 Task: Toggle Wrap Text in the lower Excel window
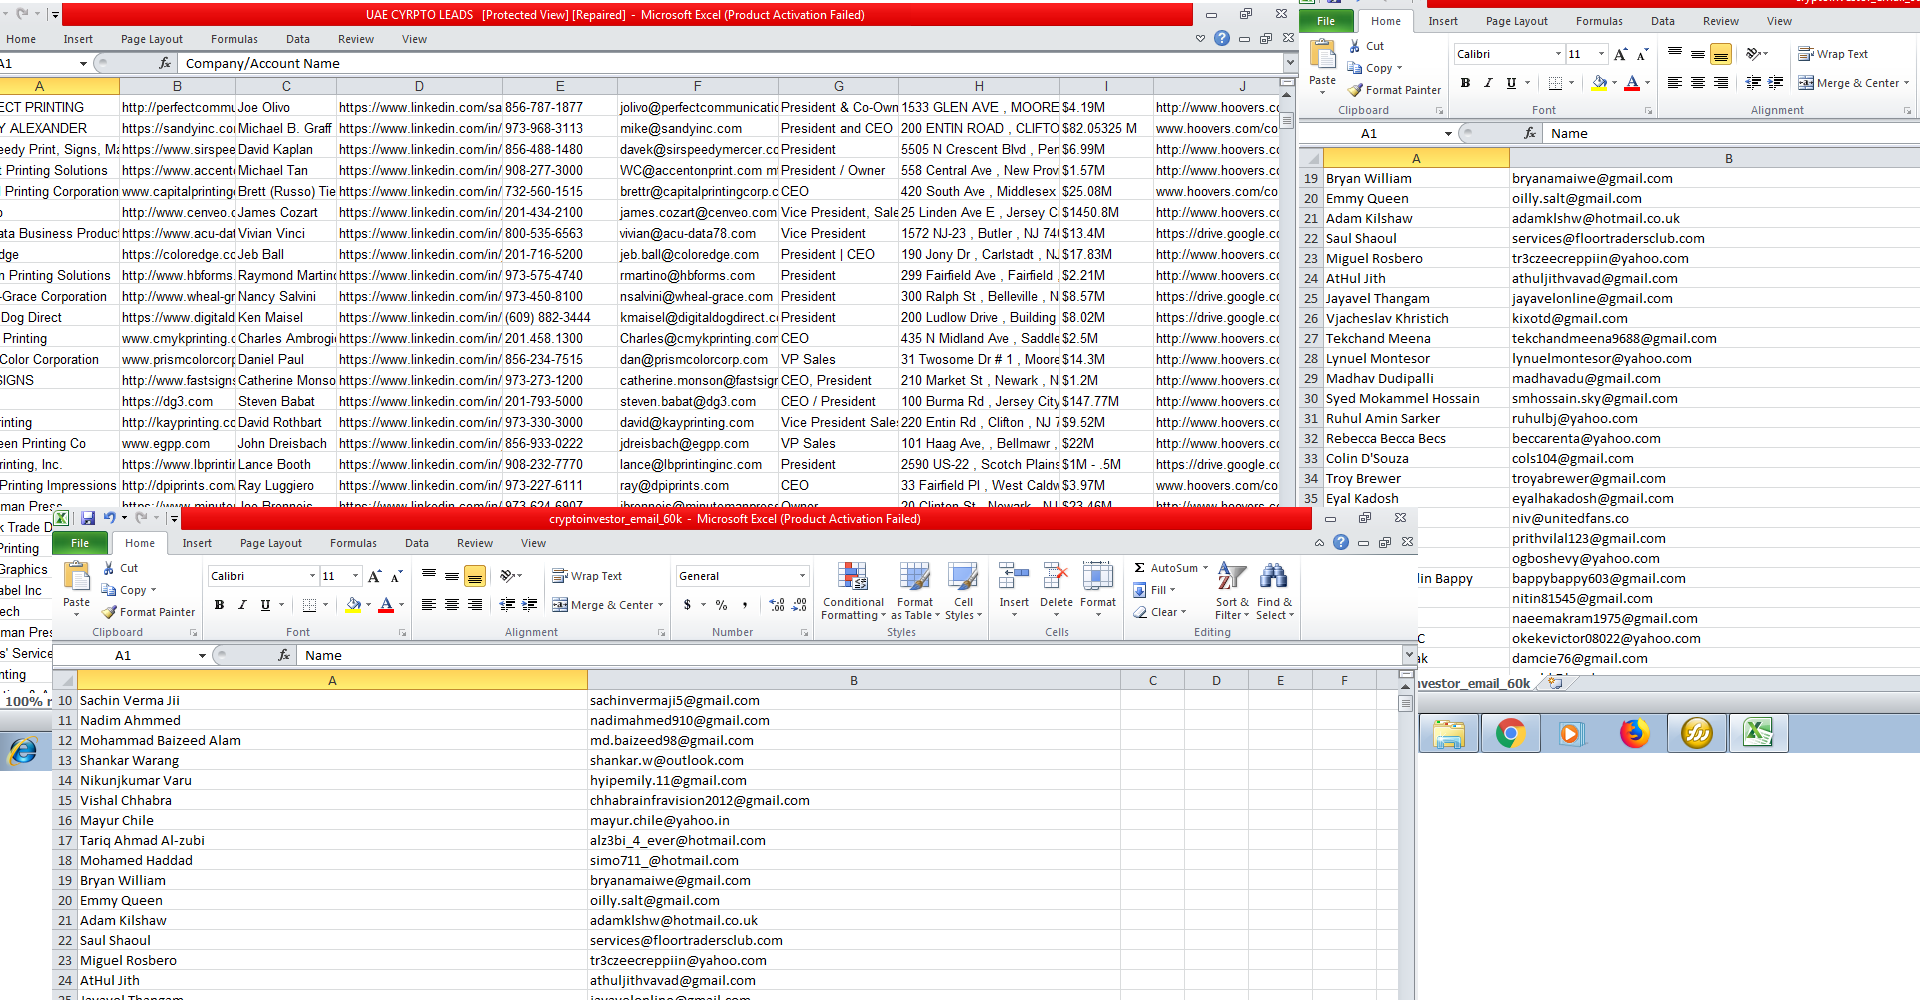(587, 576)
